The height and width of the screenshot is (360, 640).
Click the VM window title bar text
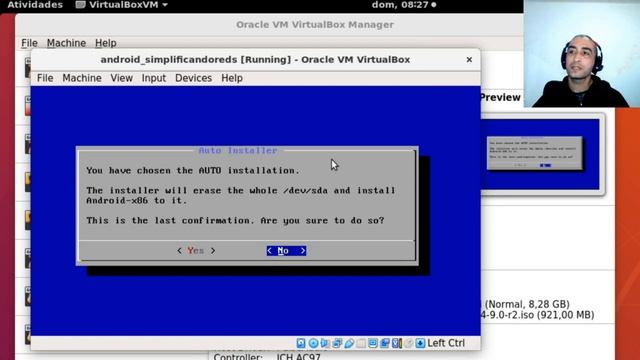[255, 60]
